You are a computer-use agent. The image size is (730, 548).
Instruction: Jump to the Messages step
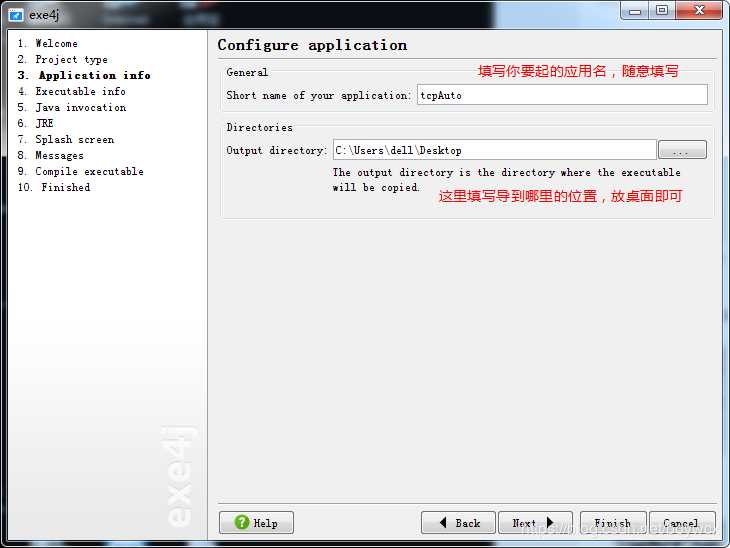[51, 155]
